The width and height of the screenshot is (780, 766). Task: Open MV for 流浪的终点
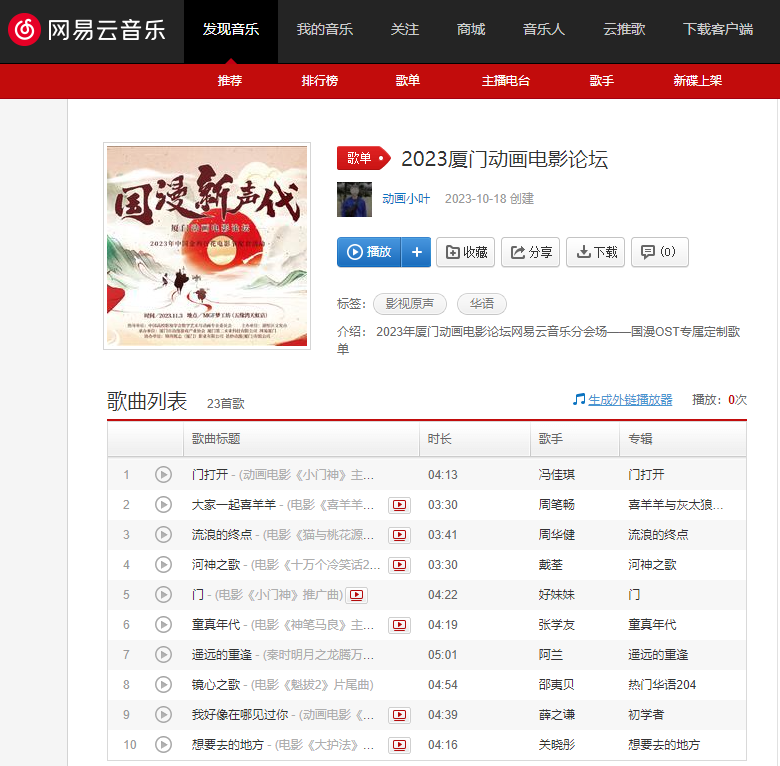coord(399,535)
